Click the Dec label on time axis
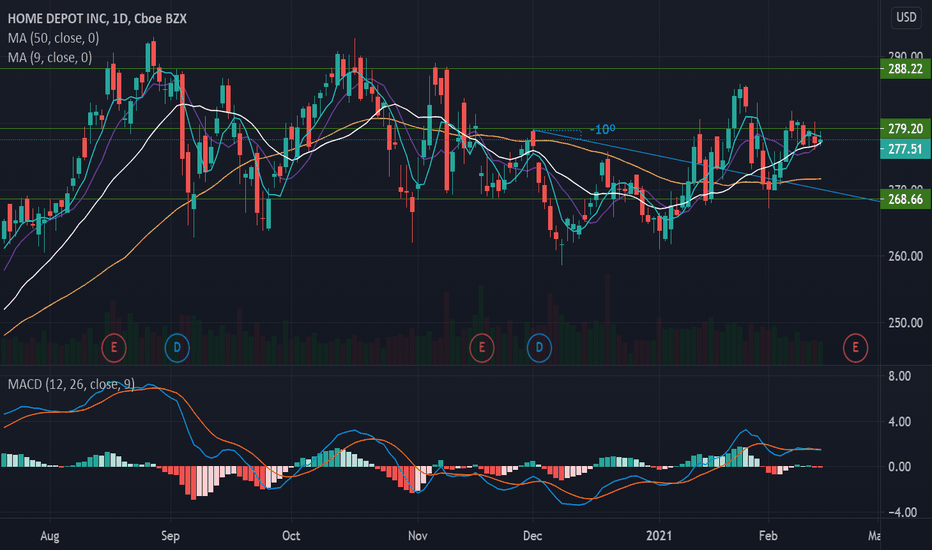Image resolution: width=932 pixels, height=550 pixels. (x=533, y=536)
